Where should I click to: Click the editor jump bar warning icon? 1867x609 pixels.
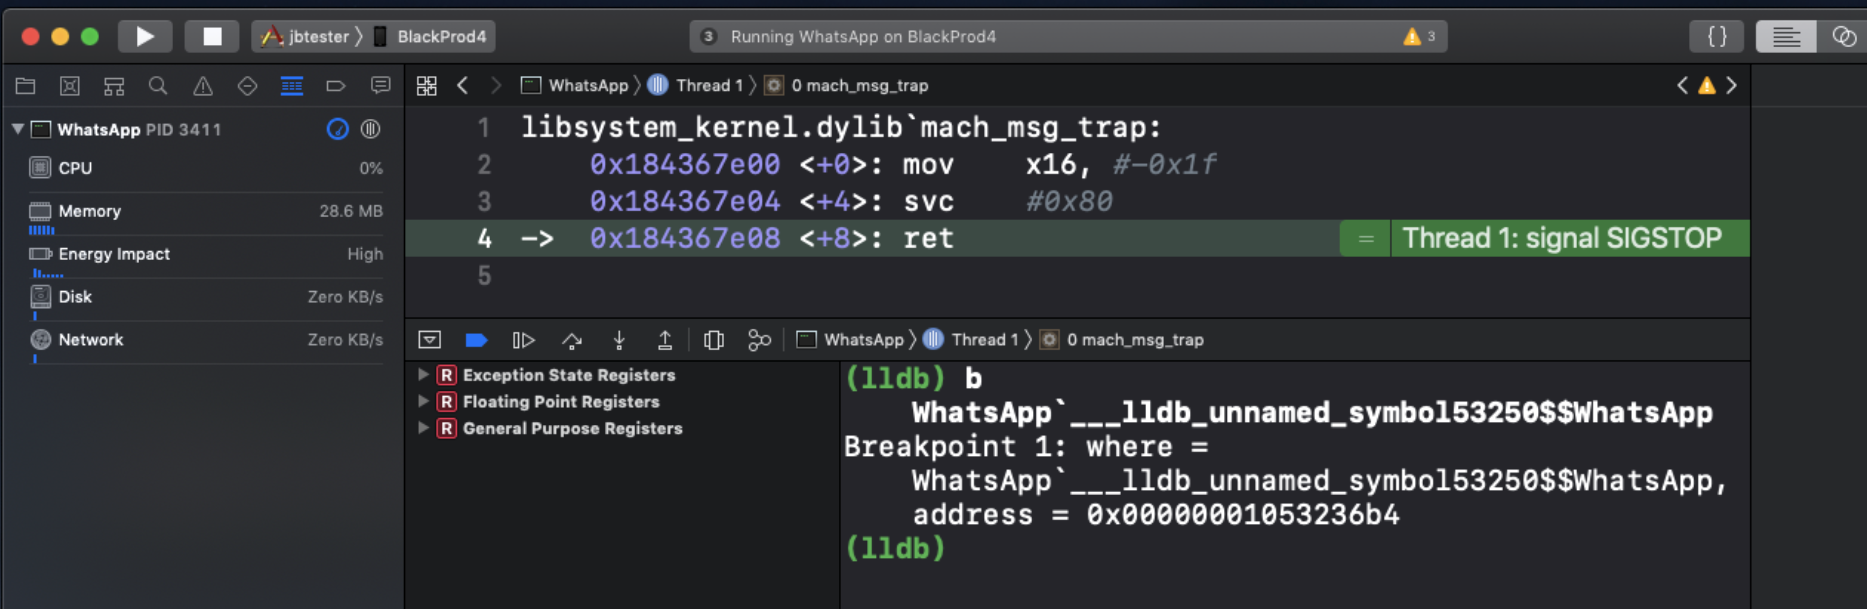[x=1707, y=86]
